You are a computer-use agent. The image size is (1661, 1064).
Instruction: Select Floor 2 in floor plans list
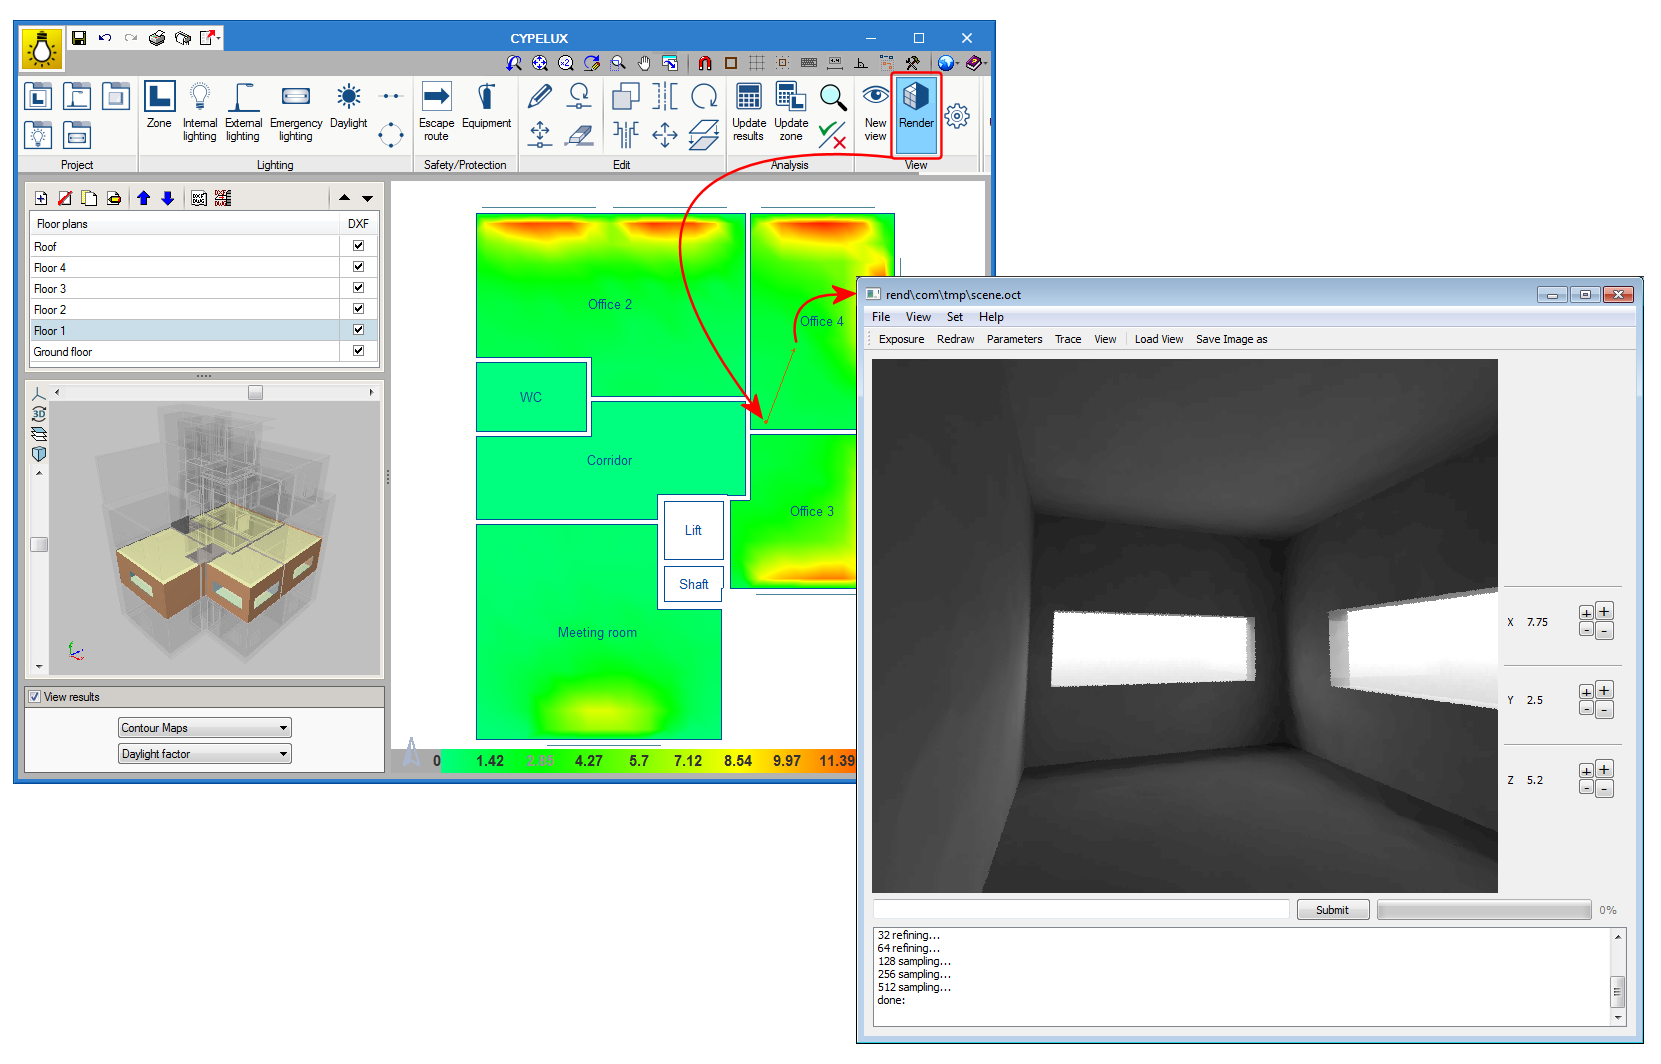click(x=50, y=310)
